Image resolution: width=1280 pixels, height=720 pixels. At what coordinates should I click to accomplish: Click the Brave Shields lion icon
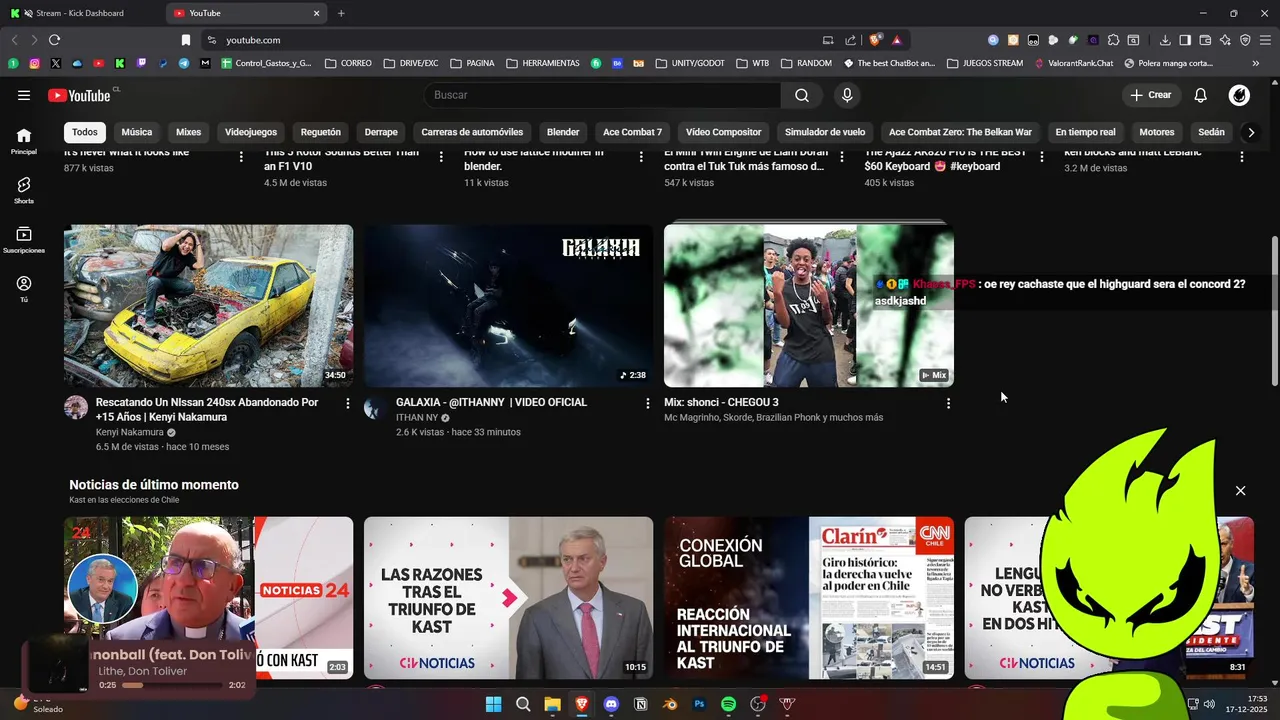coord(875,40)
